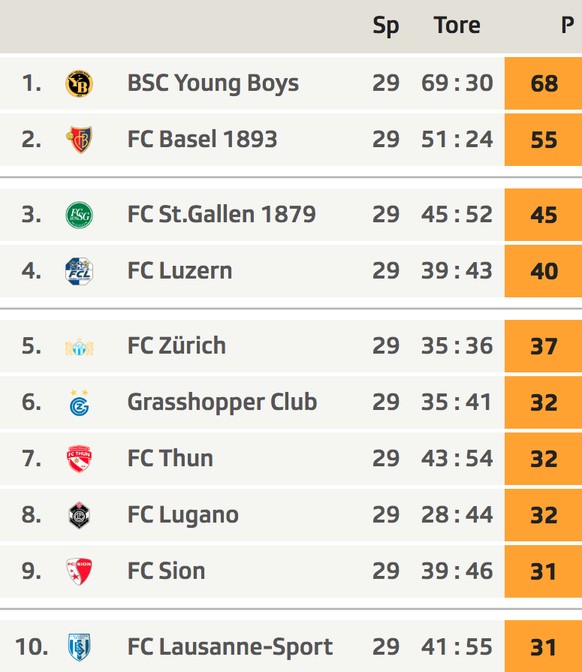Click the FC Lugano black crest

pos(79,515)
